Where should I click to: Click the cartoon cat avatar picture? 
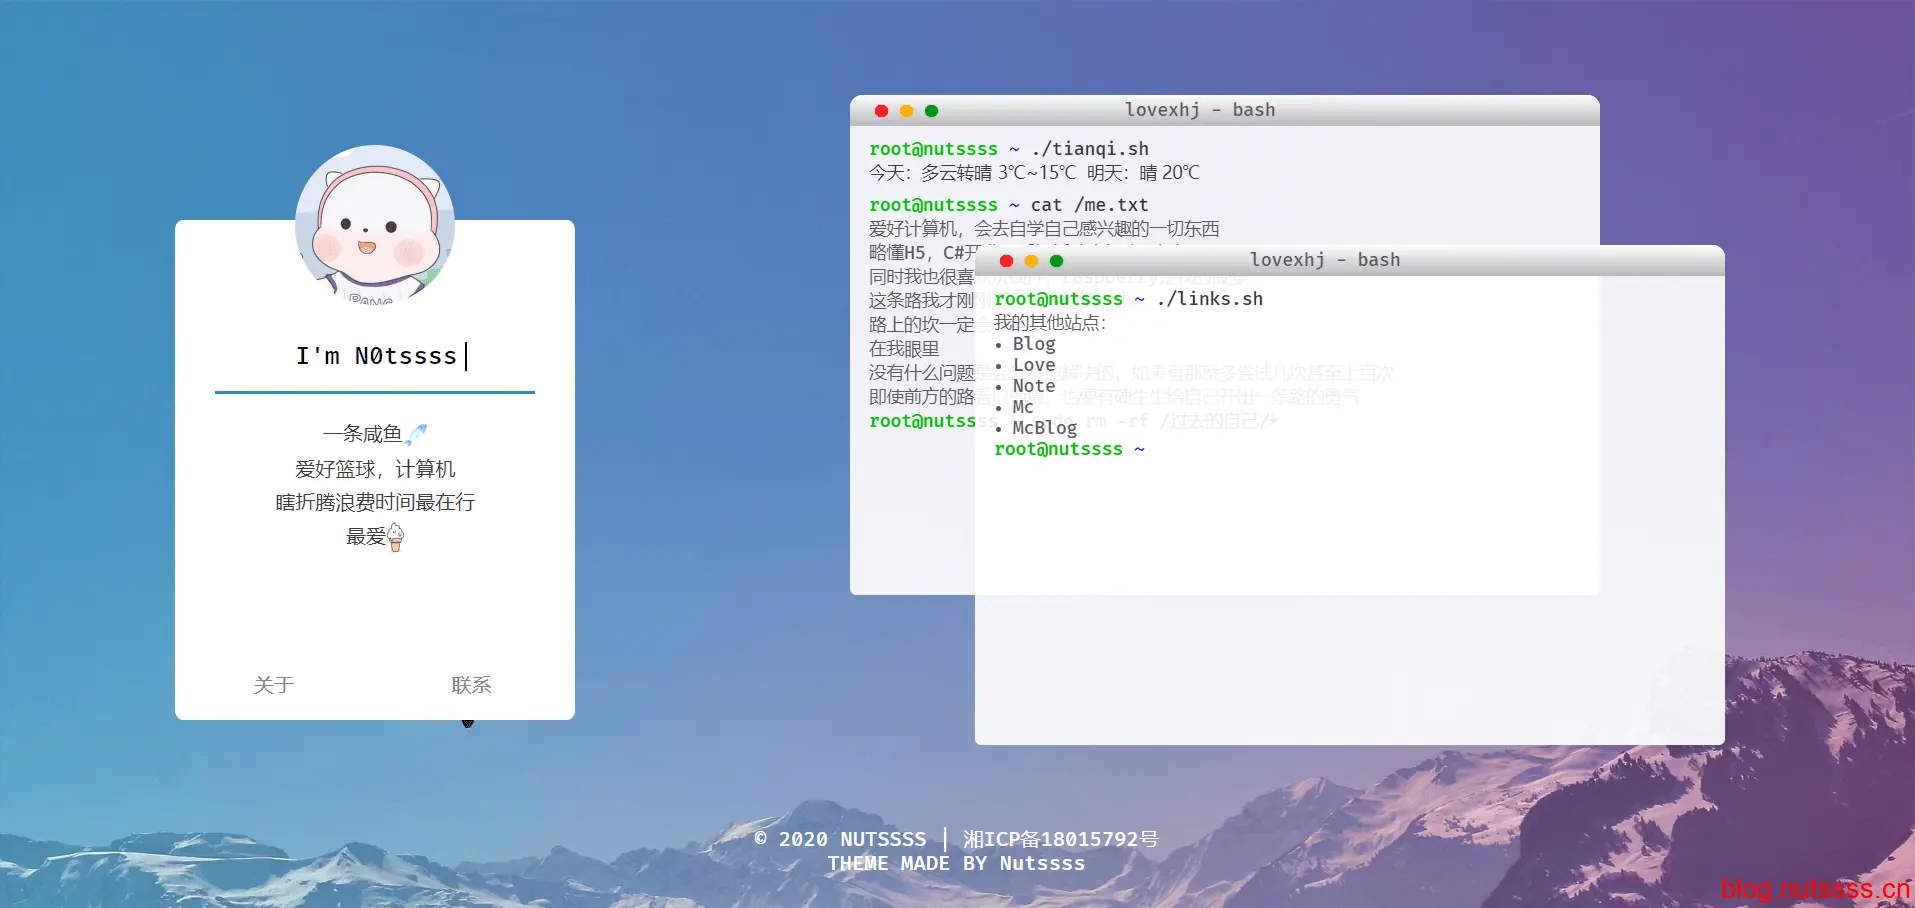tap(375, 224)
